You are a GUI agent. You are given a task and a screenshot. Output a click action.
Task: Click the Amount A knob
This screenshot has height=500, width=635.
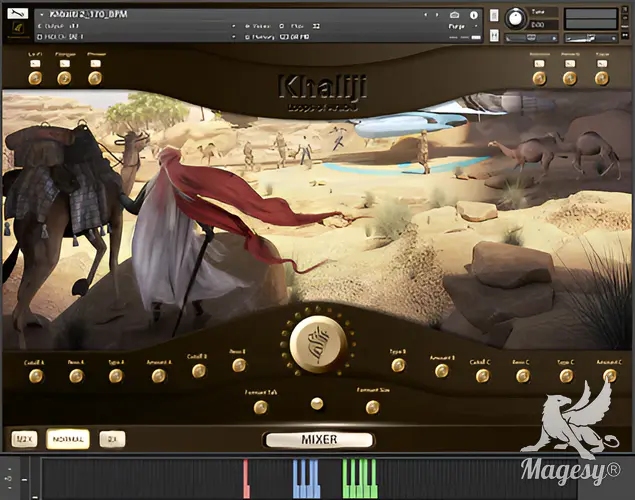[159, 376]
